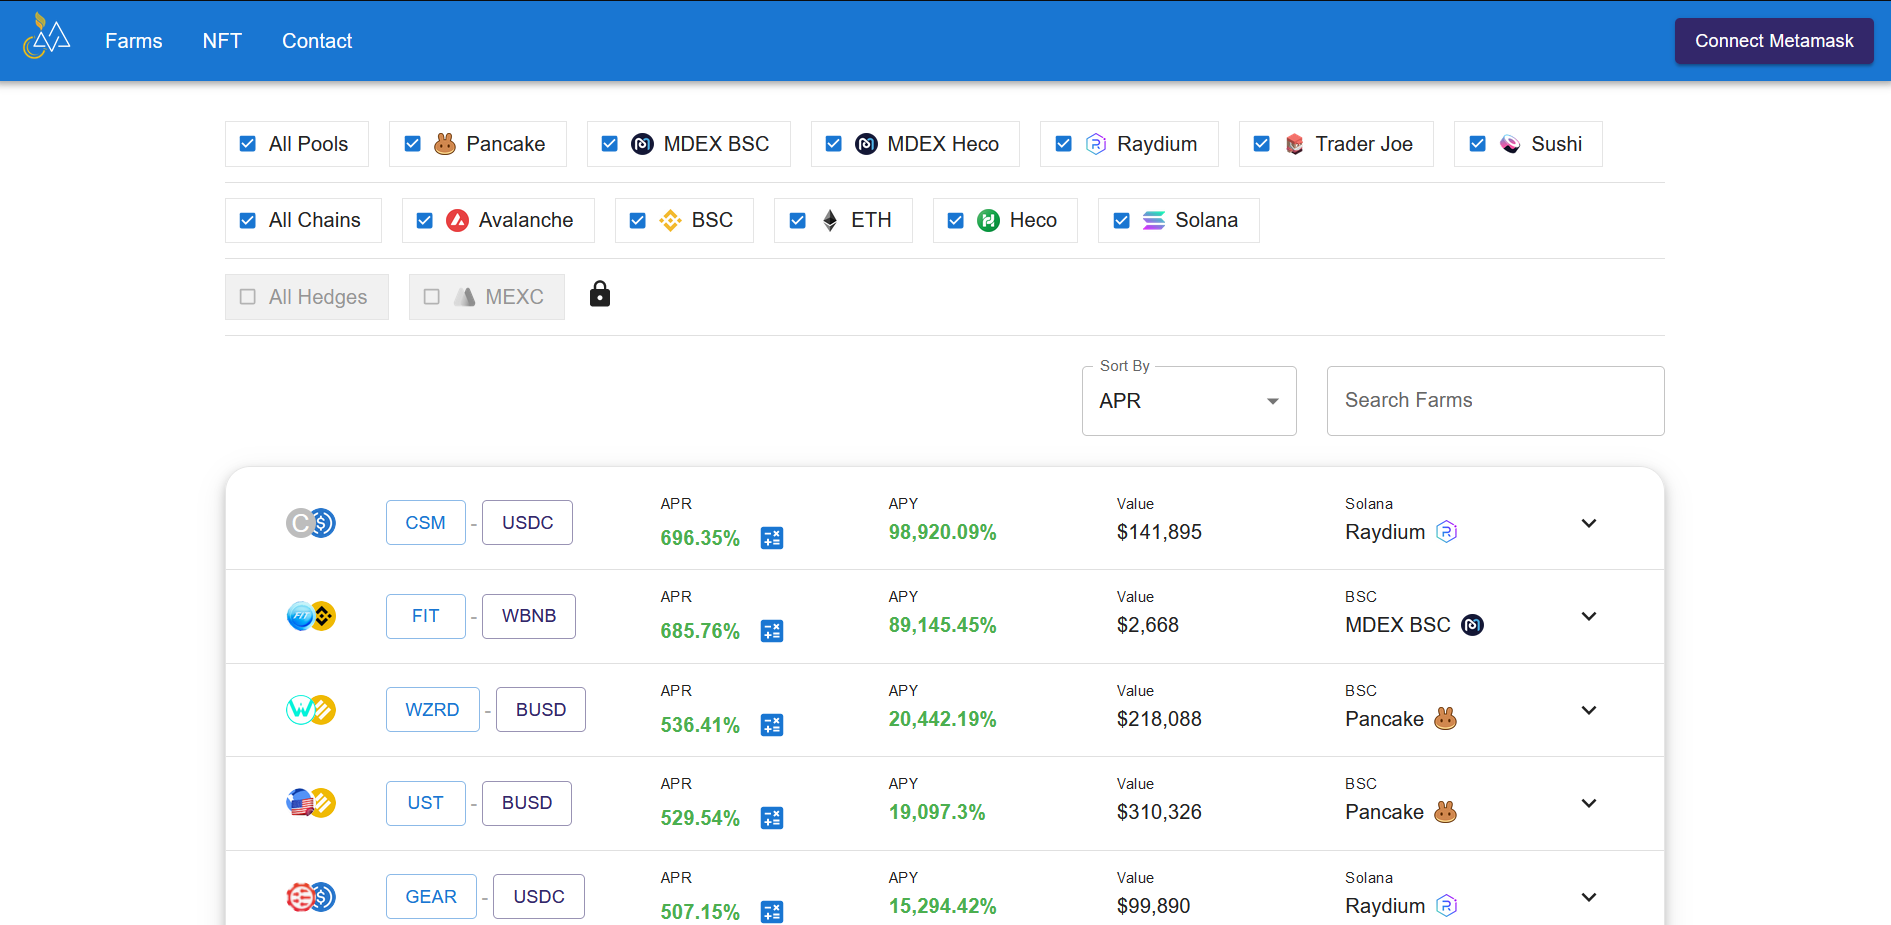Viewport: 1891px width, 925px height.
Task: Open the APR calculator for WZRD-BUSD
Action: tap(772, 725)
